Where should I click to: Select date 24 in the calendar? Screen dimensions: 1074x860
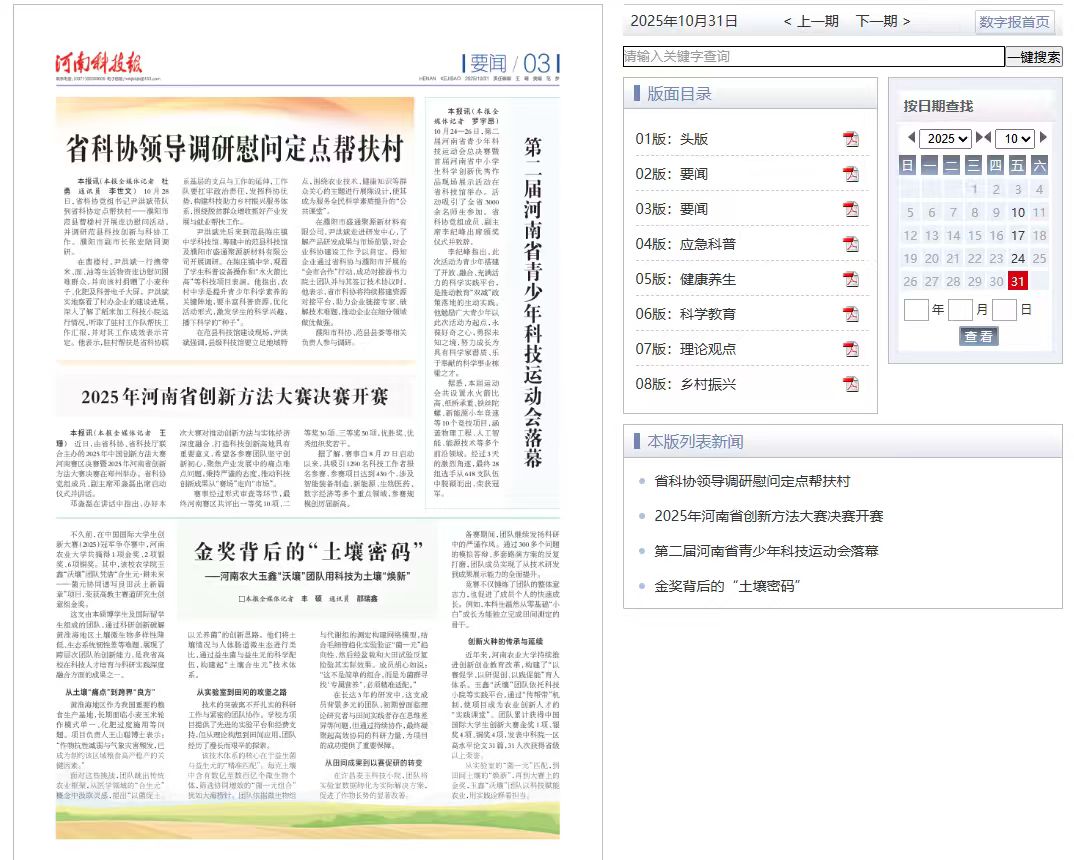pos(1018,258)
